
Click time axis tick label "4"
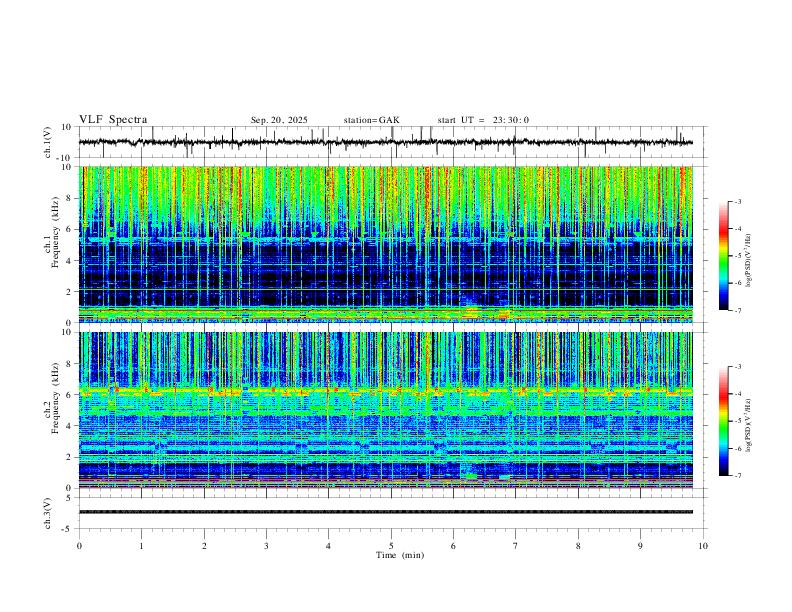(328, 546)
